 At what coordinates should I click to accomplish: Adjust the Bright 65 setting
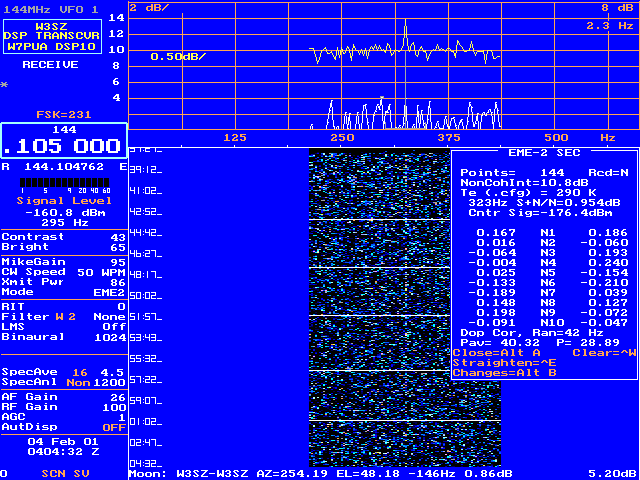tap(64, 247)
